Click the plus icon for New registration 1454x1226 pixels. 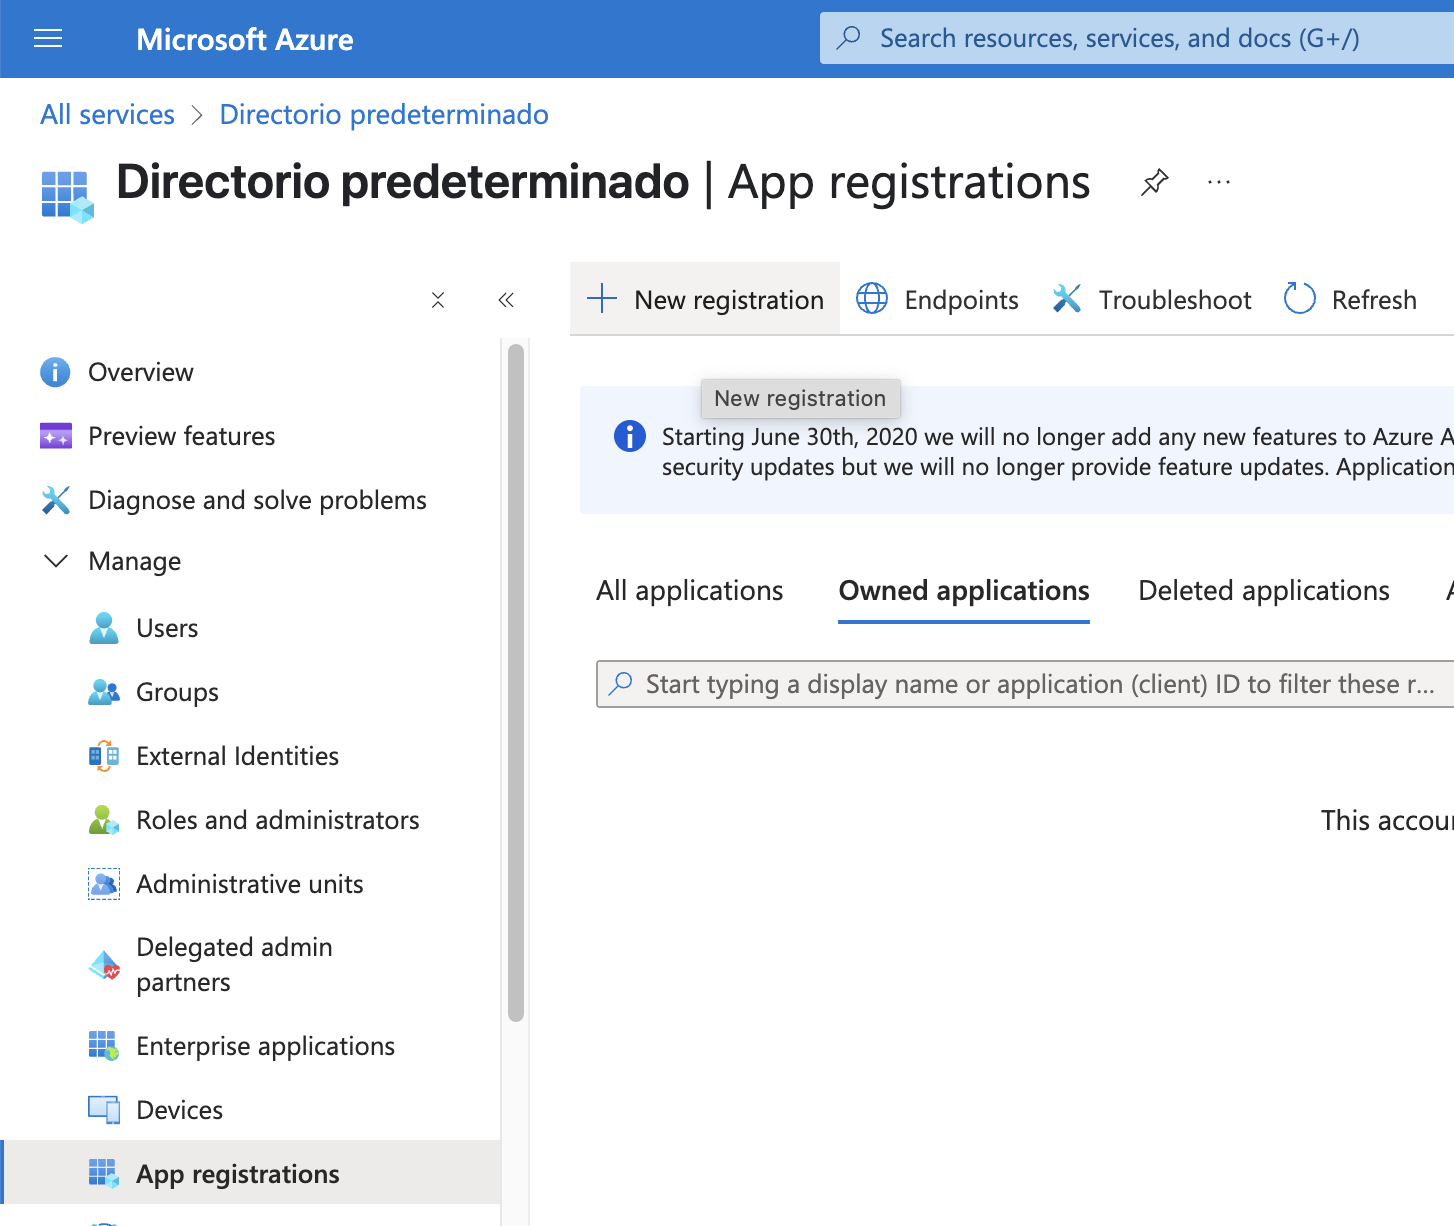point(602,298)
